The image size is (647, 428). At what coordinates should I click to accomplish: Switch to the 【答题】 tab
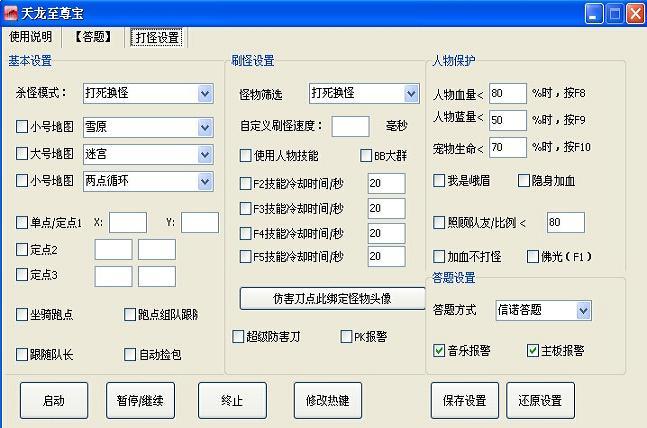[93, 37]
